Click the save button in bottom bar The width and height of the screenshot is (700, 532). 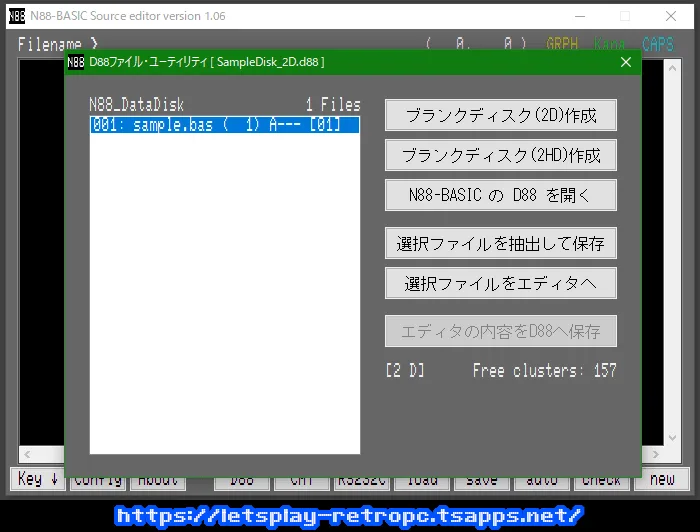click(482, 480)
